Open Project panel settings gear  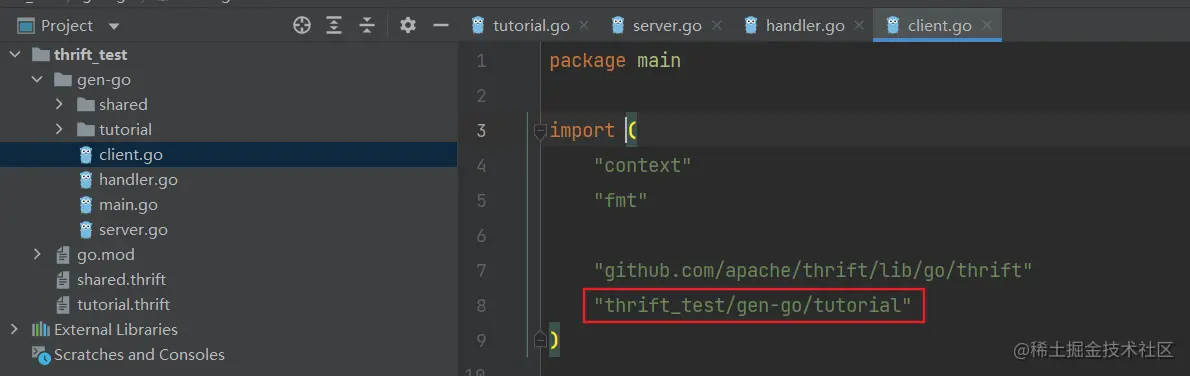pos(408,26)
